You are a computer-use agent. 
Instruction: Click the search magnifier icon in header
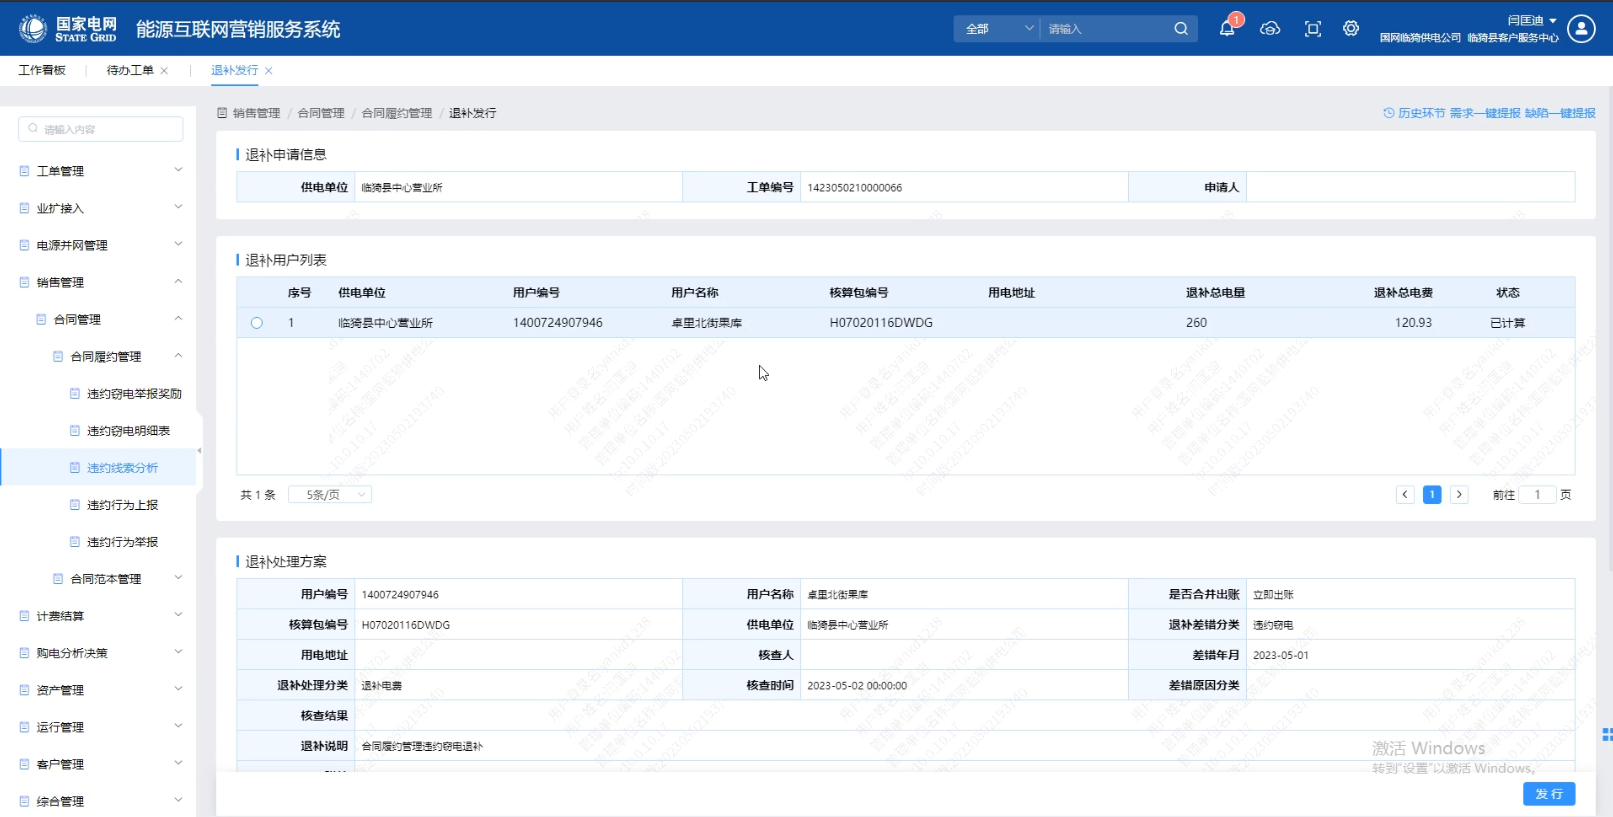point(1181,29)
